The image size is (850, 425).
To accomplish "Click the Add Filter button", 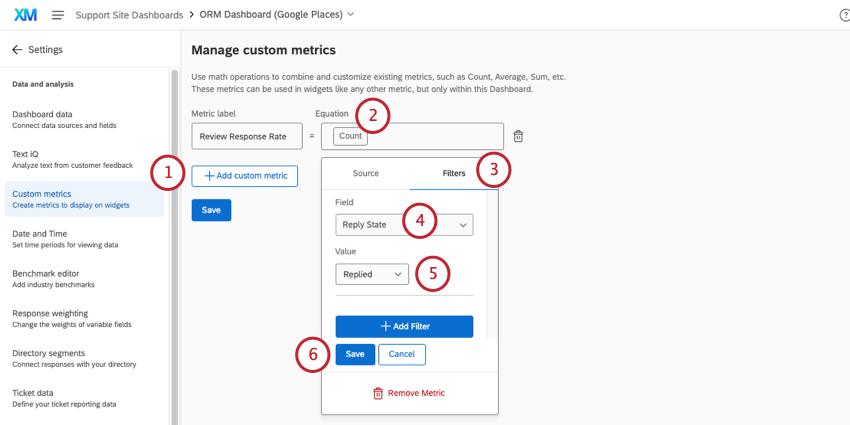I will click(404, 327).
